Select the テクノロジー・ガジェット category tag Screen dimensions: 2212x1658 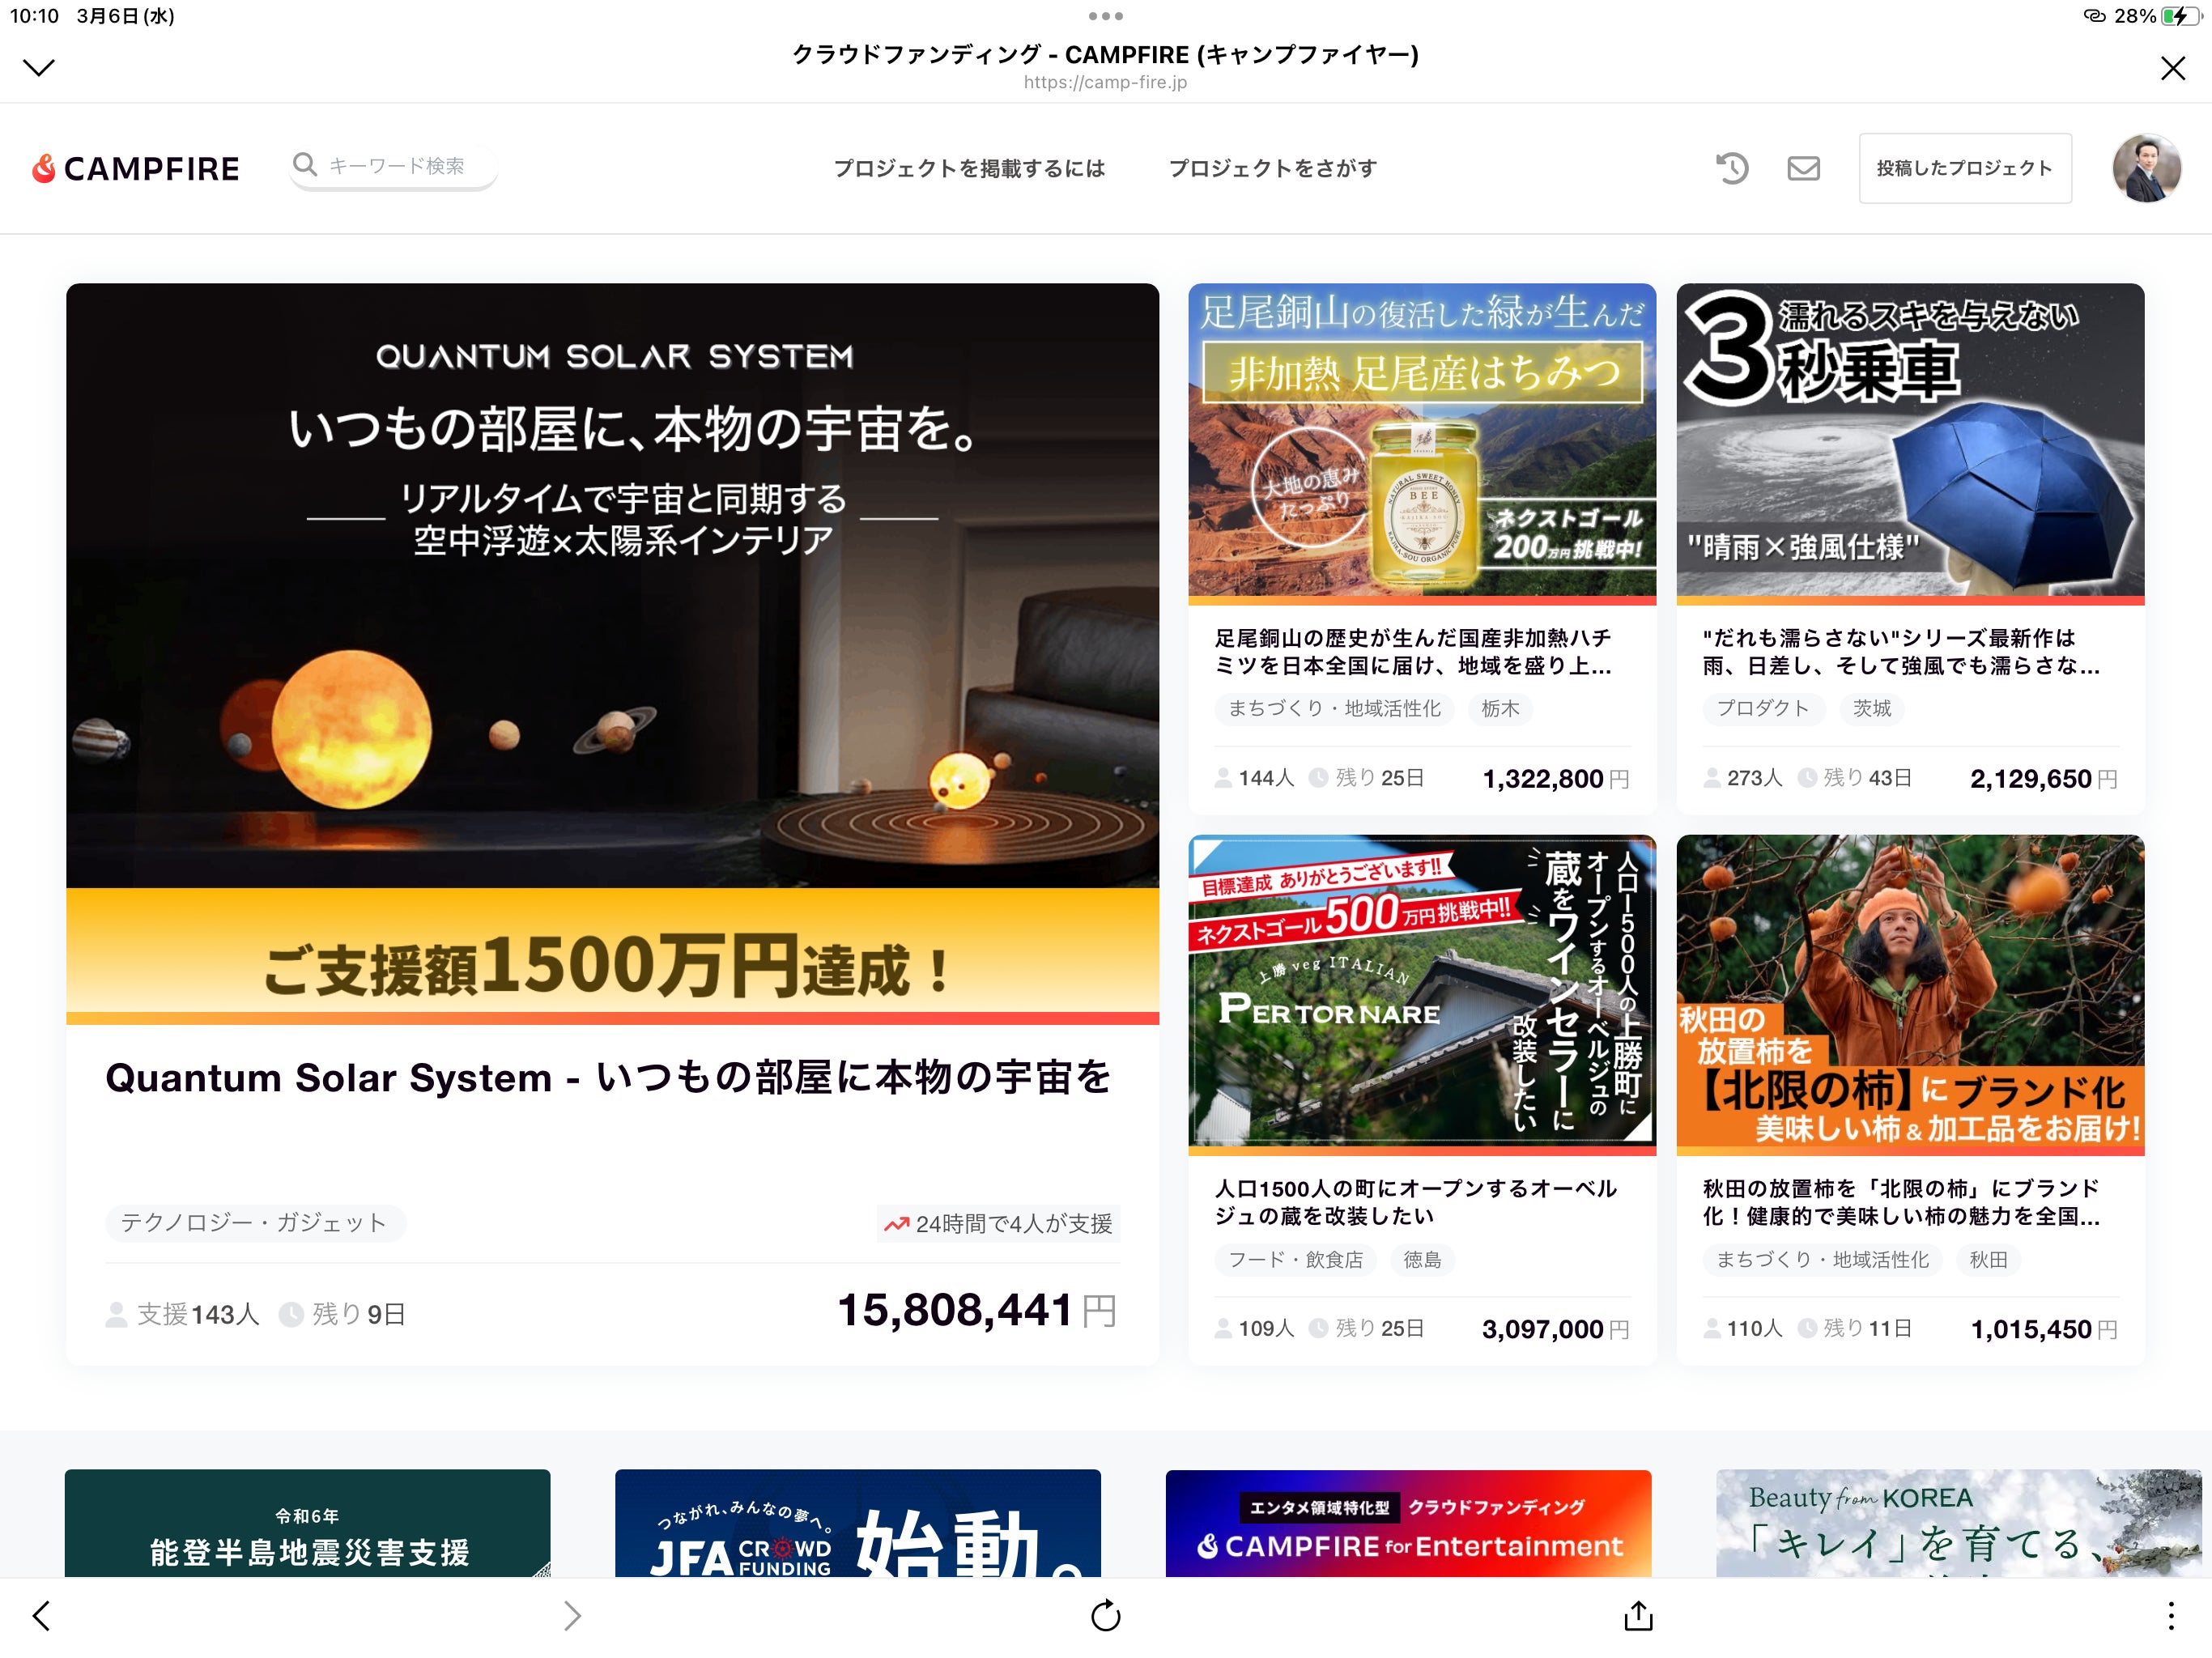[x=254, y=1222]
